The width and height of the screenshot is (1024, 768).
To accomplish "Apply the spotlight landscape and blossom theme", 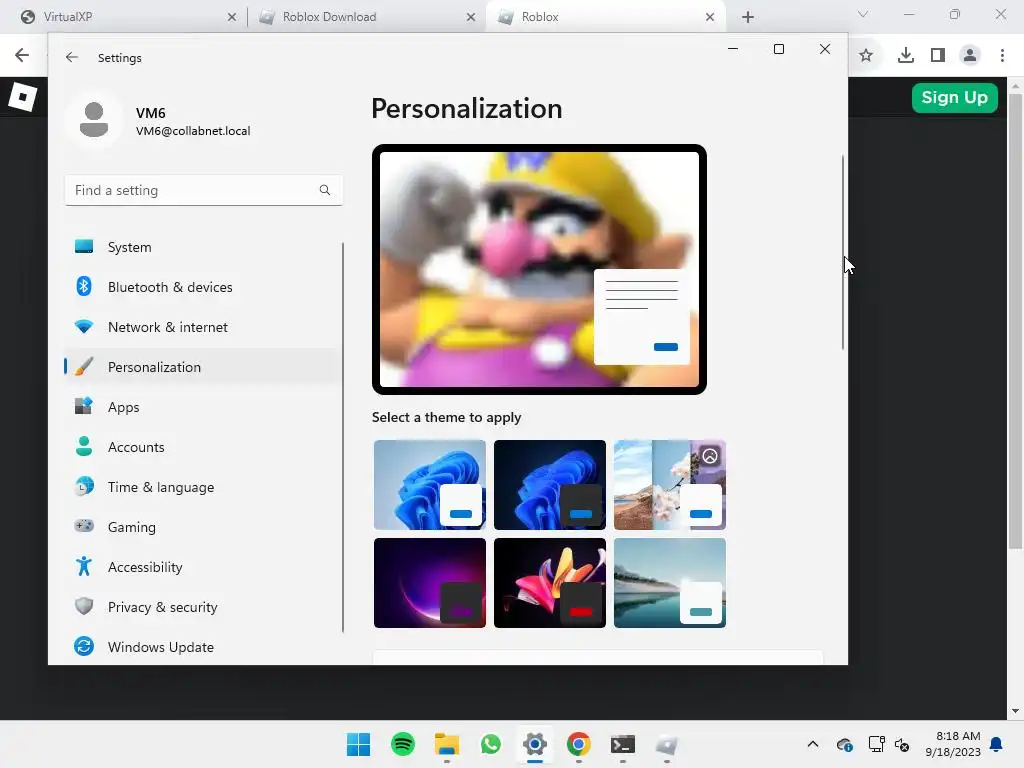I will click(x=670, y=485).
